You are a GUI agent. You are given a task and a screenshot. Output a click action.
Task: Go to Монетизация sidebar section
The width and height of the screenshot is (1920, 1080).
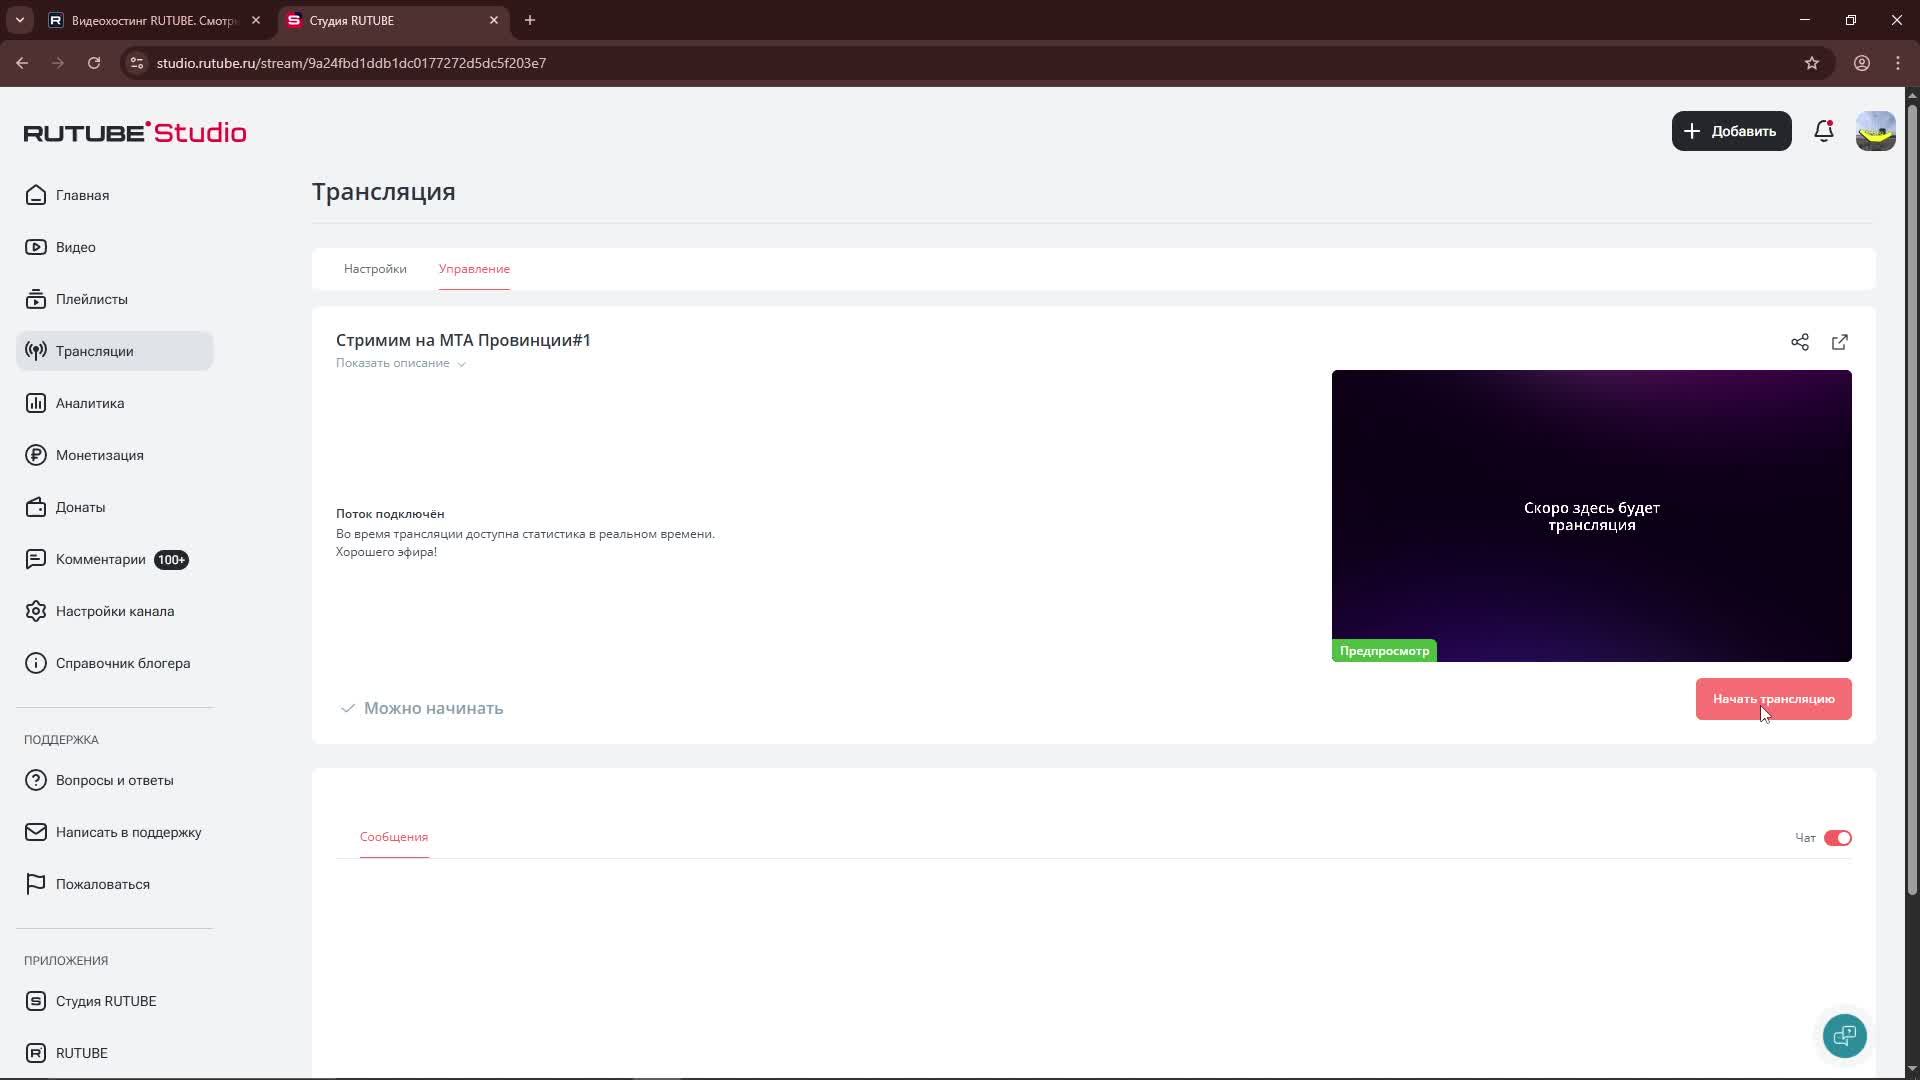pos(99,455)
